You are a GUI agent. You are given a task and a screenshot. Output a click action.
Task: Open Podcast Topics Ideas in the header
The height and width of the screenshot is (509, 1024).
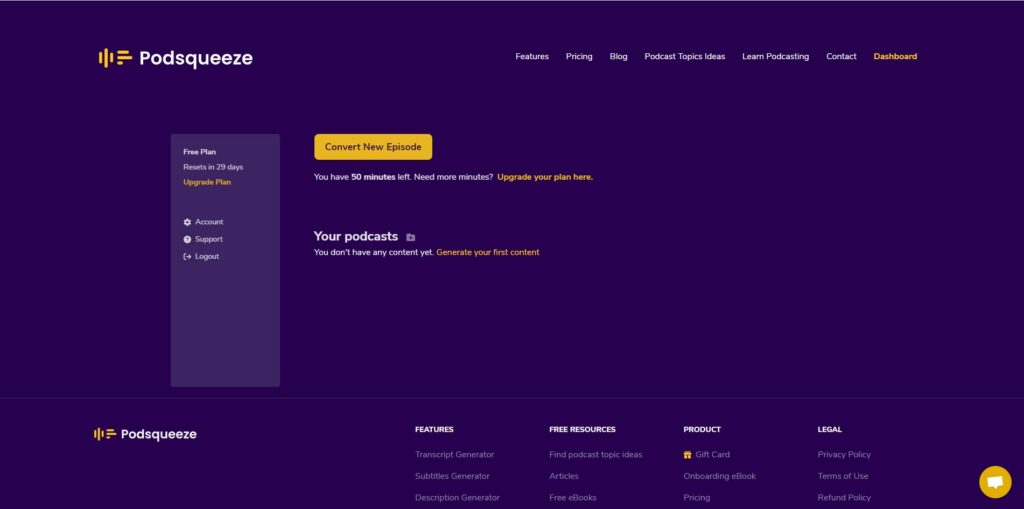pos(684,56)
